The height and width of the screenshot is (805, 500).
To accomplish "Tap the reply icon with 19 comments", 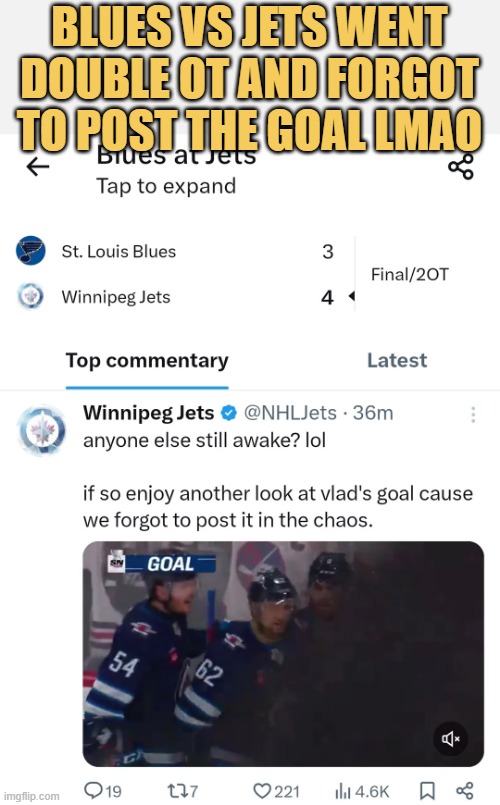I will [103, 791].
